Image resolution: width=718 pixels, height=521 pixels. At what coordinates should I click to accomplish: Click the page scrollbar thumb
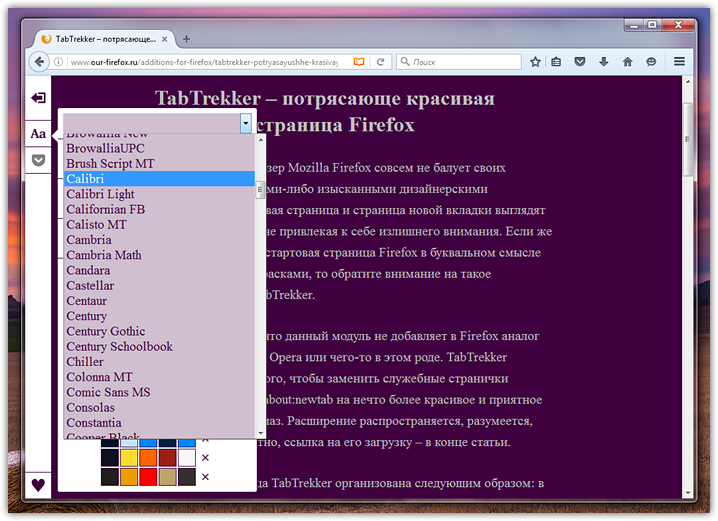[x=687, y=139]
